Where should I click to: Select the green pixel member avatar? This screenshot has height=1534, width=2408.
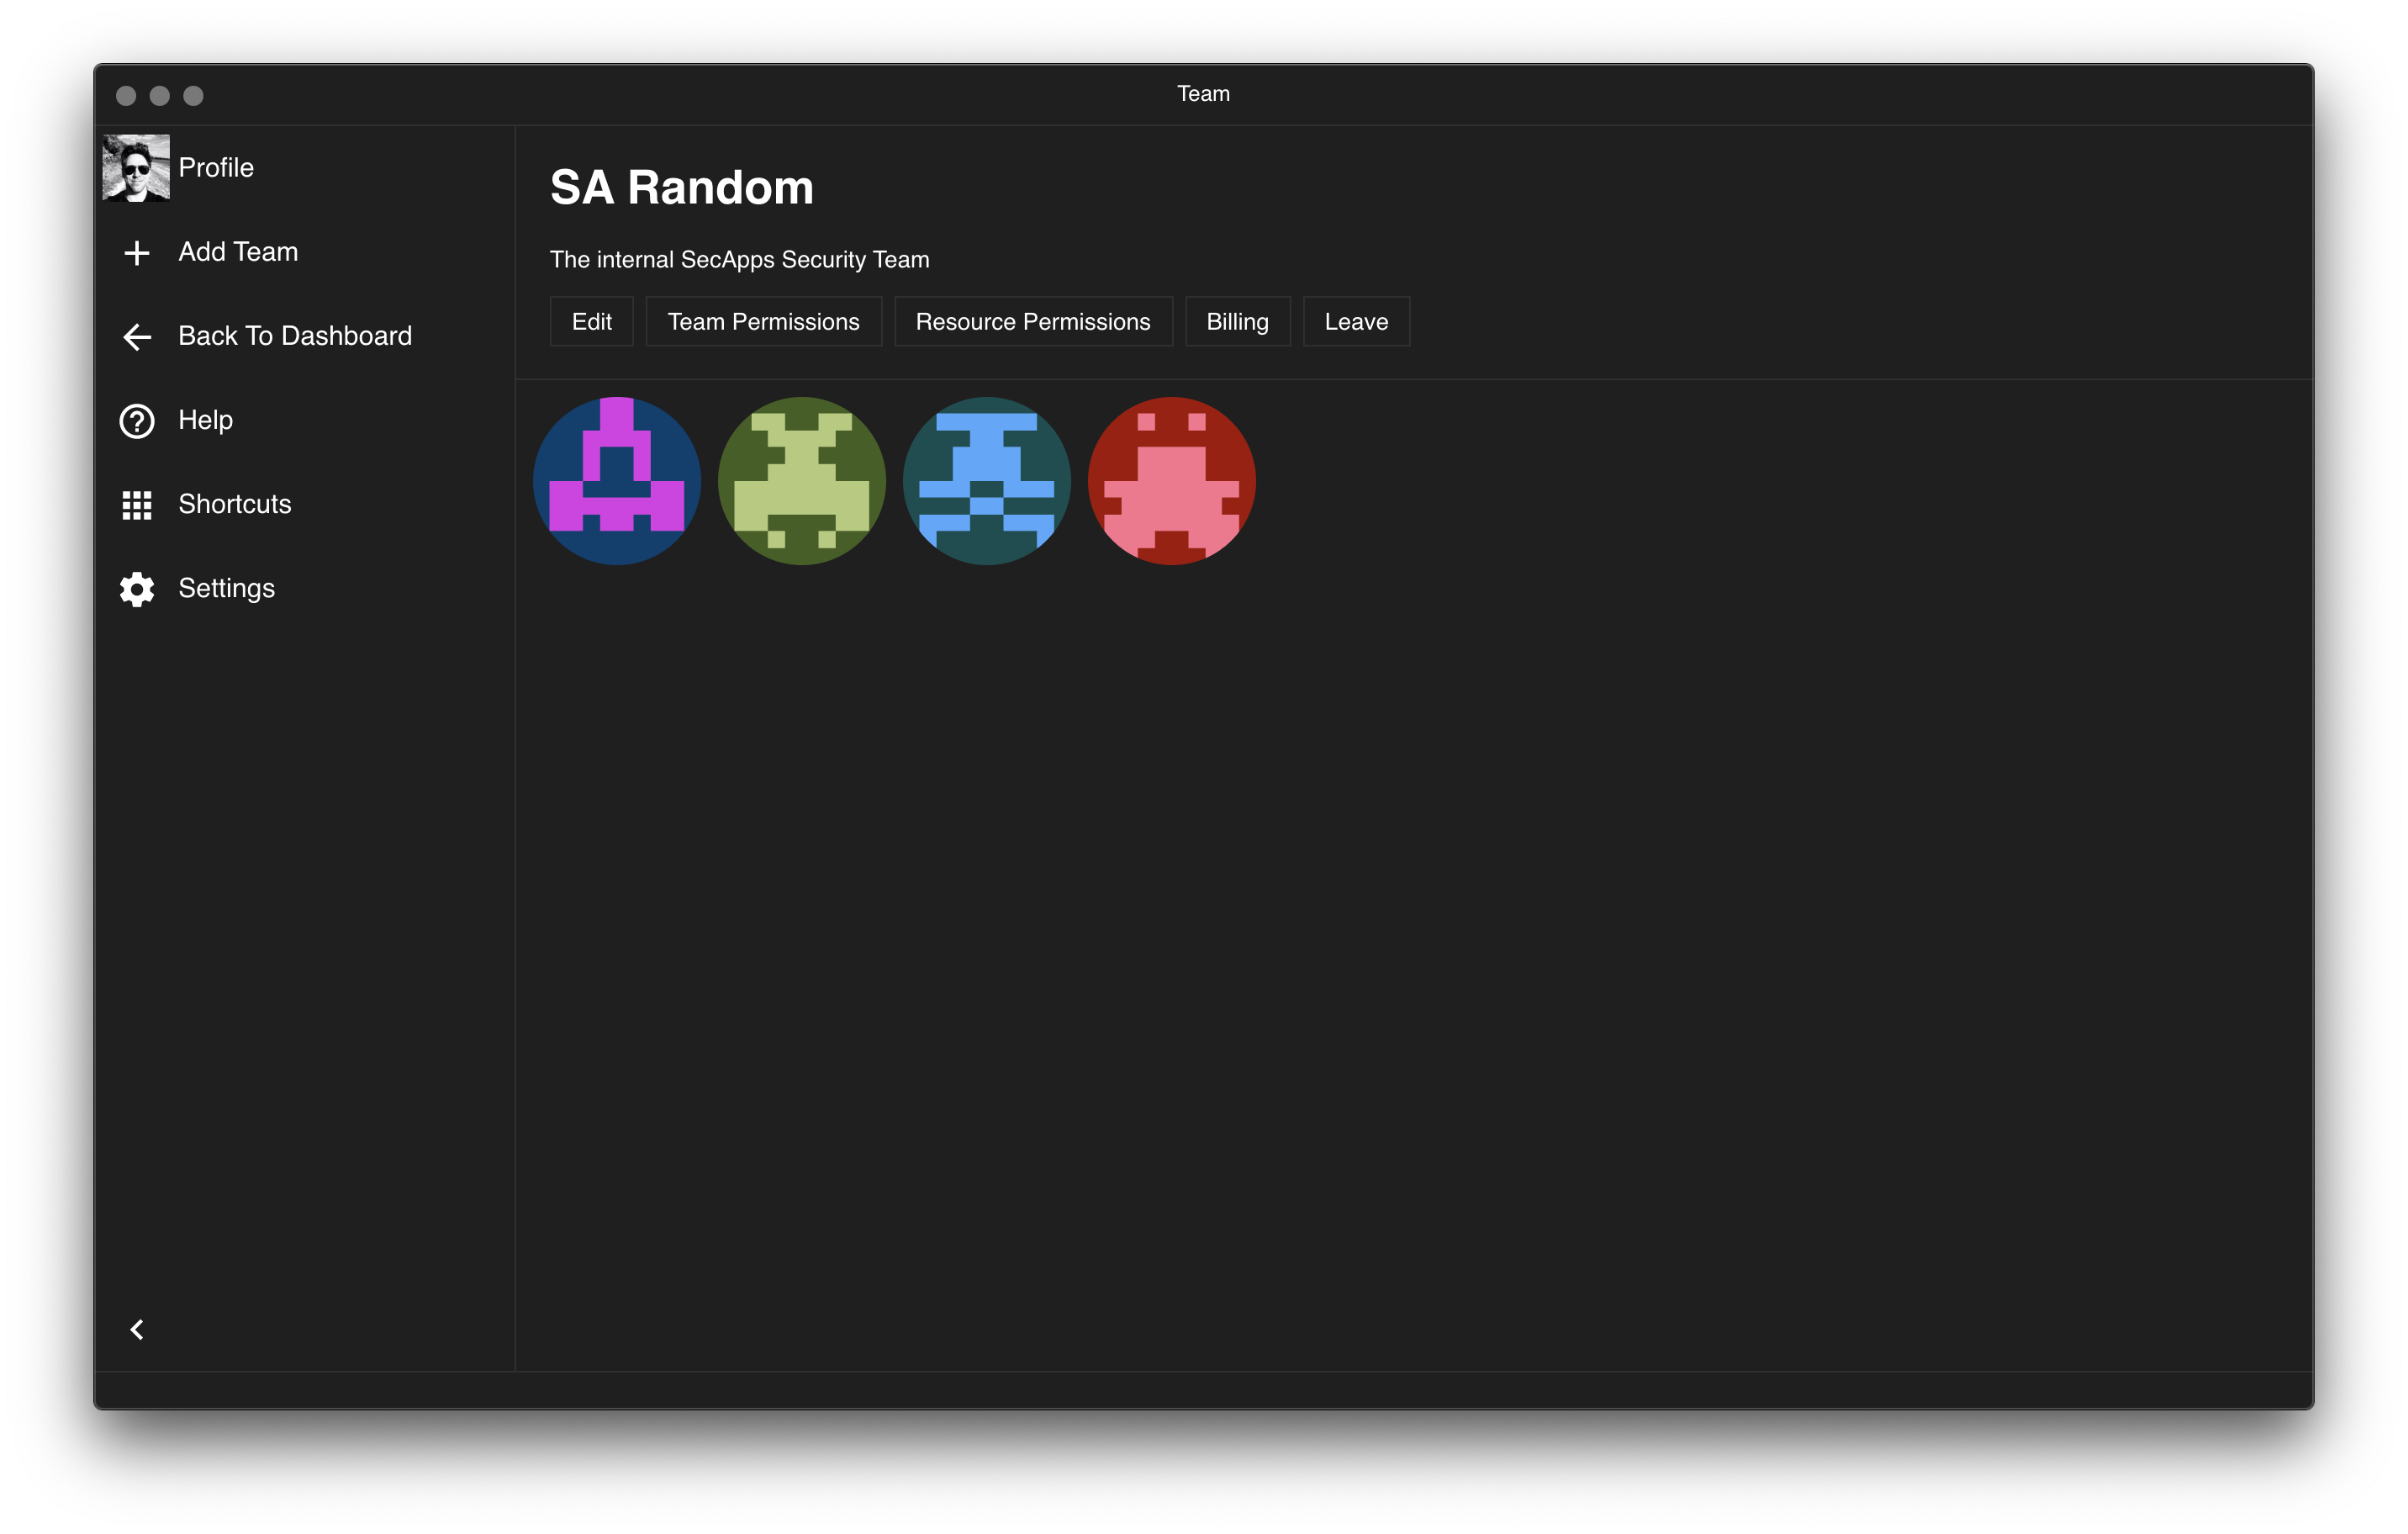(802, 481)
